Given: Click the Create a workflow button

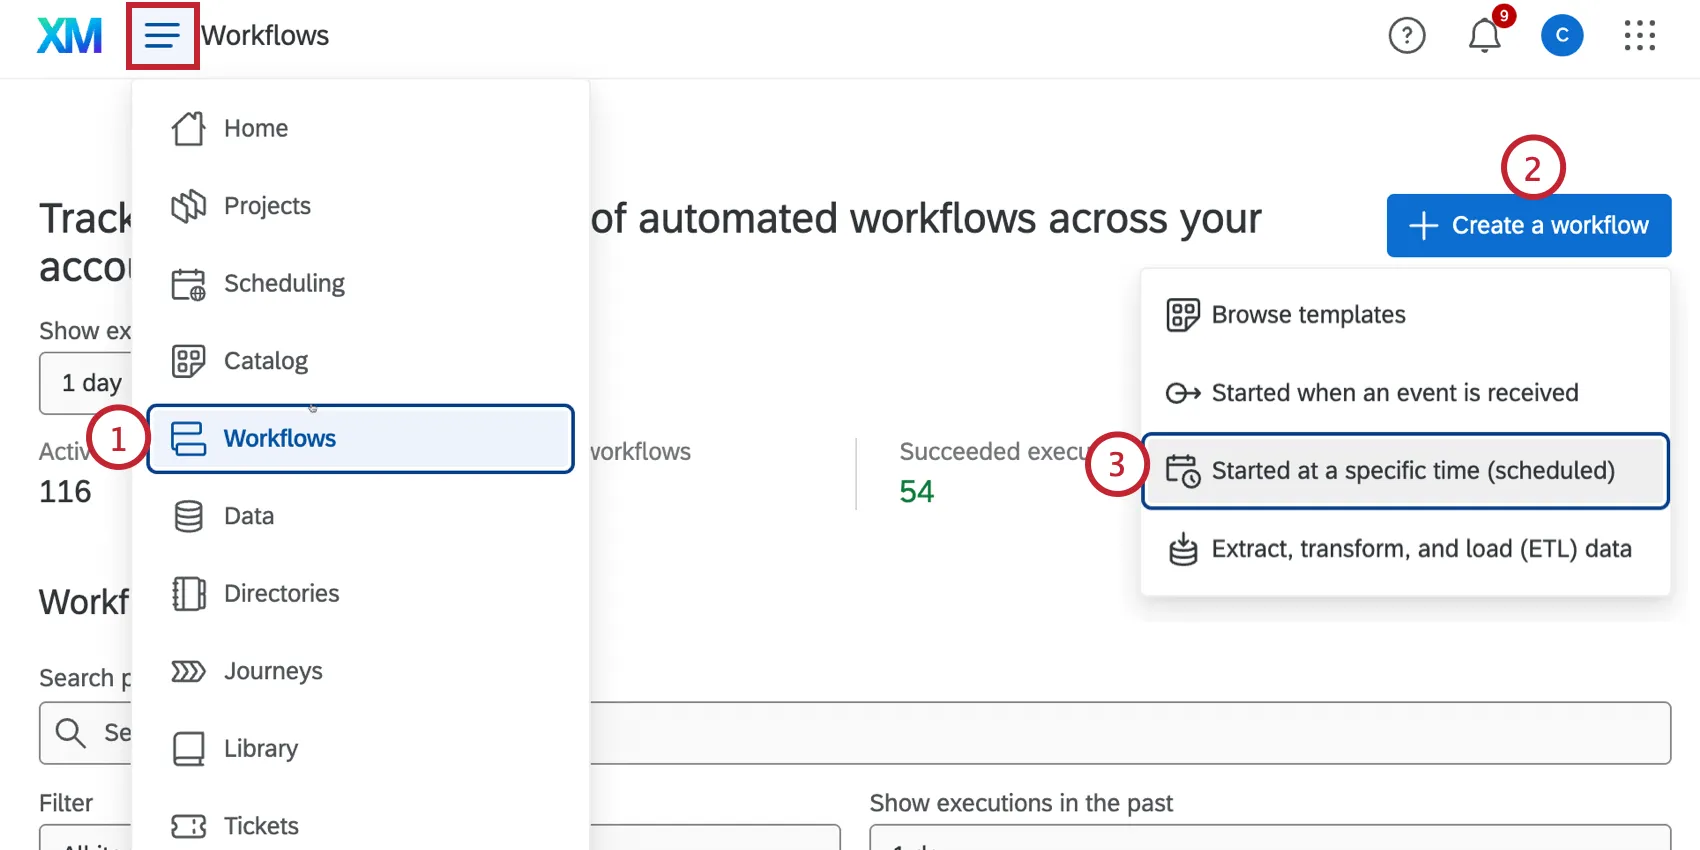Looking at the screenshot, I should [x=1528, y=226].
